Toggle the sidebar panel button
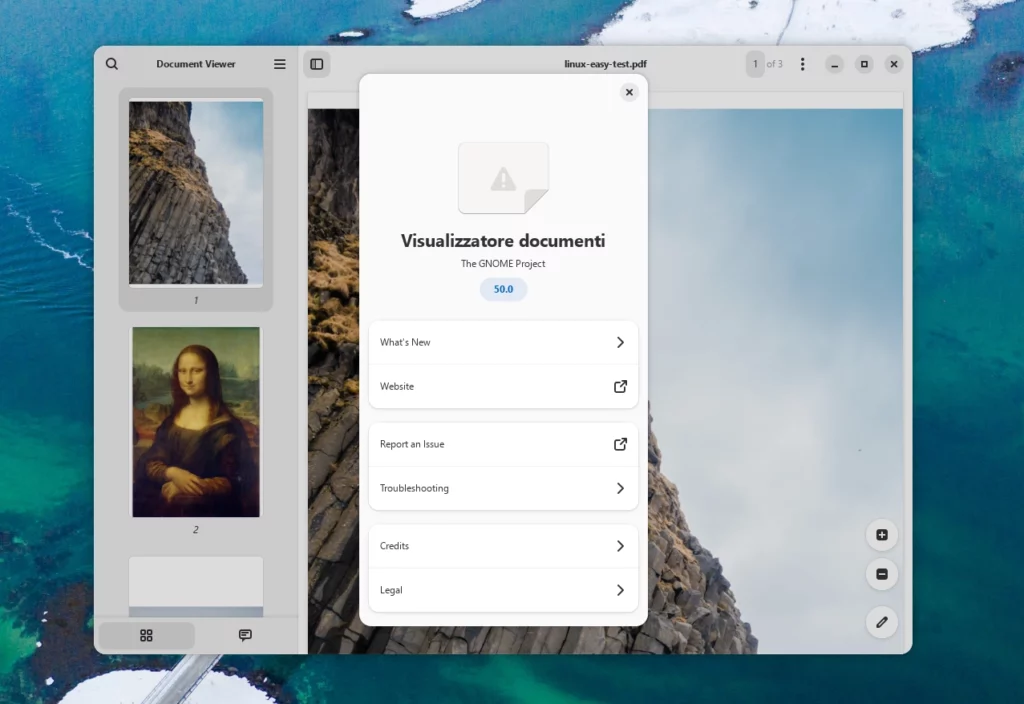 [x=317, y=64]
